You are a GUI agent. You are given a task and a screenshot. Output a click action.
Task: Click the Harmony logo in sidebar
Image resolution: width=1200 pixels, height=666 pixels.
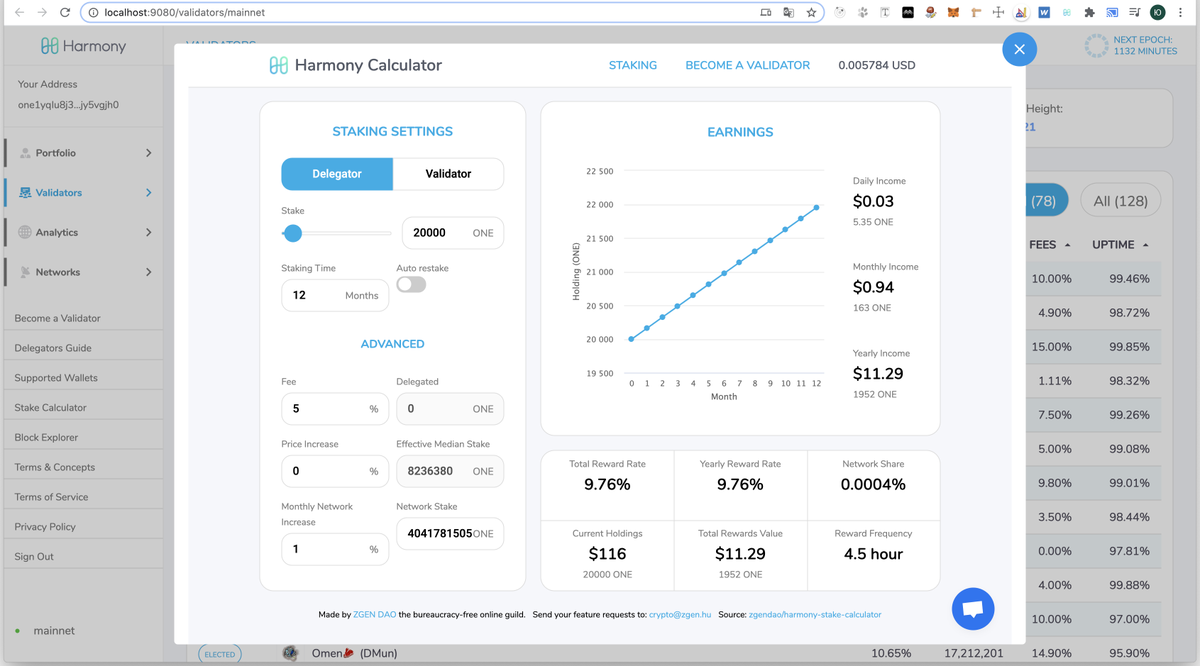click(x=83, y=46)
